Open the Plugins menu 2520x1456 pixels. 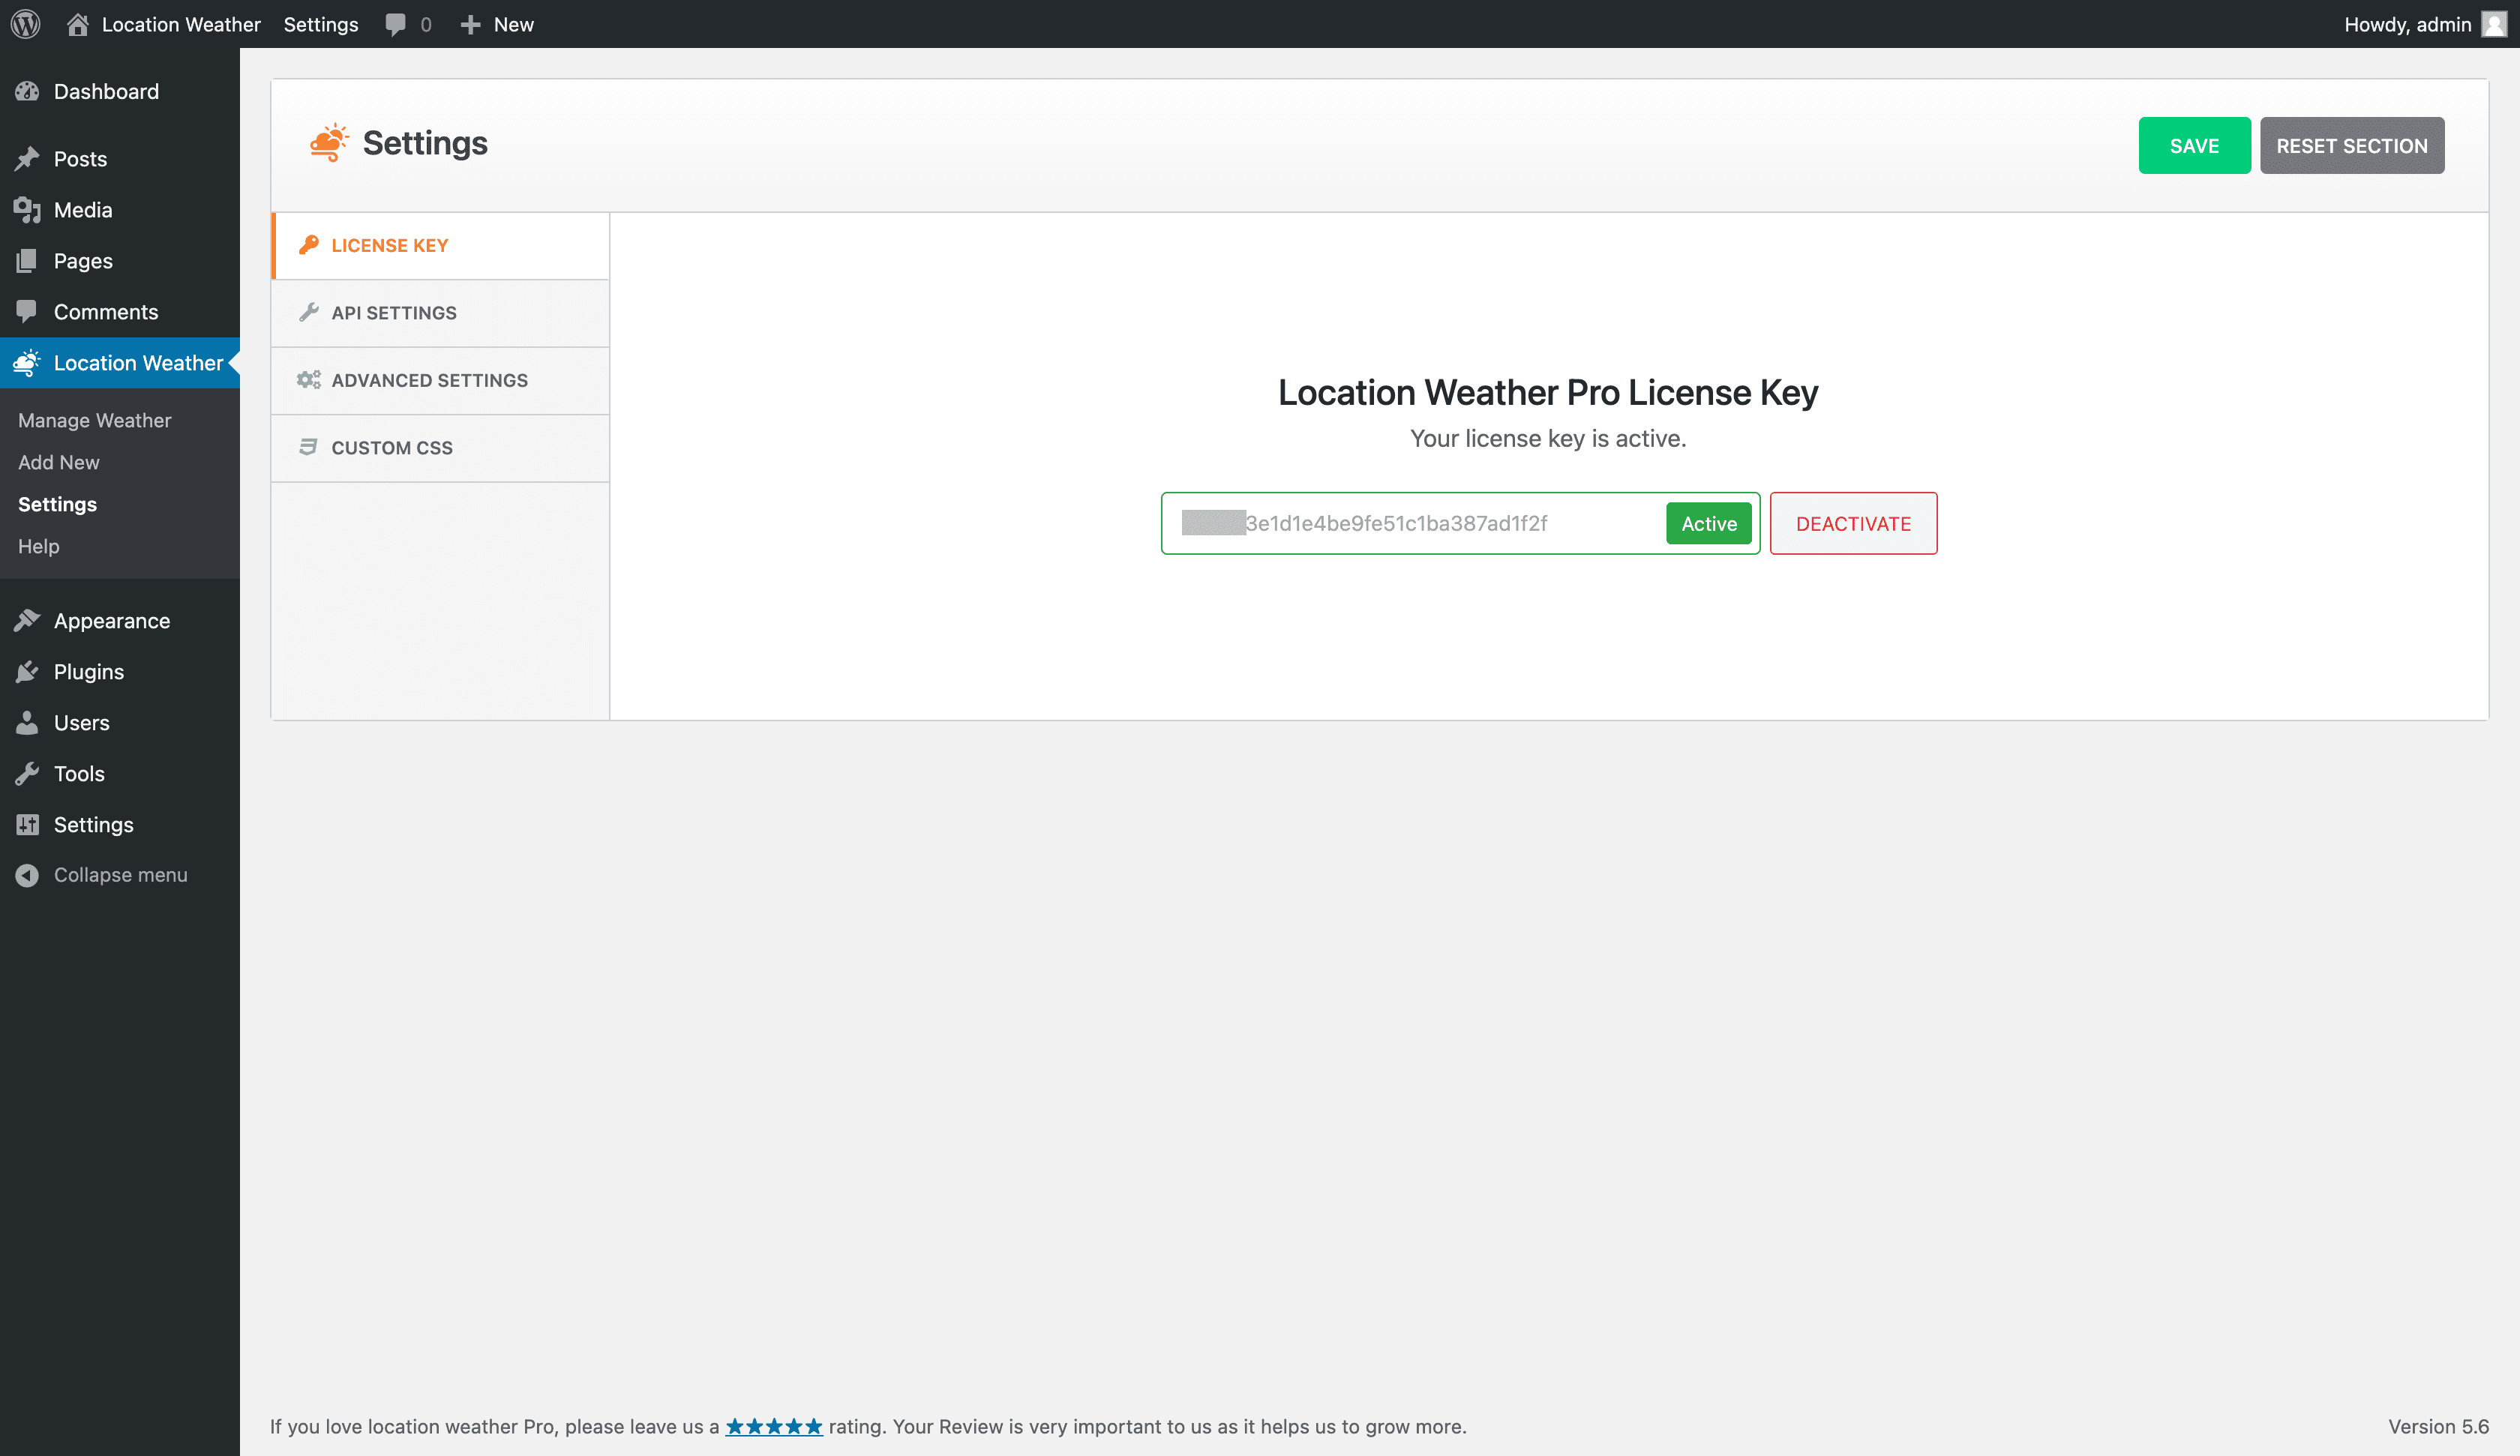(89, 672)
